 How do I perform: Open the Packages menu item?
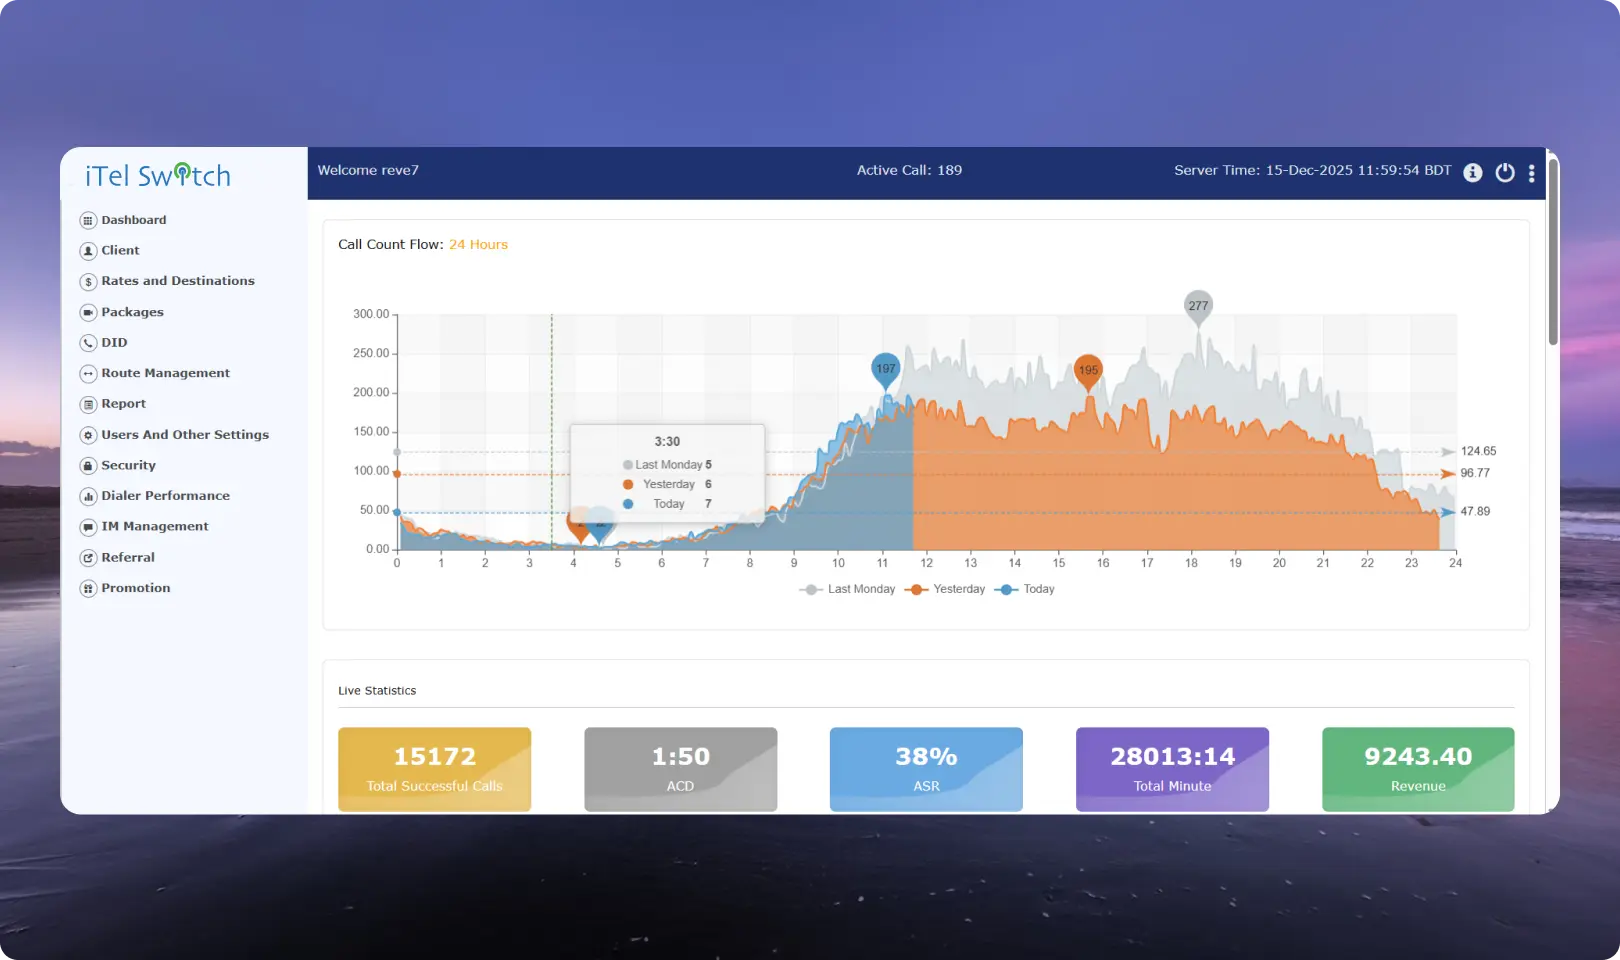pyautogui.click(x=132, y=312)
